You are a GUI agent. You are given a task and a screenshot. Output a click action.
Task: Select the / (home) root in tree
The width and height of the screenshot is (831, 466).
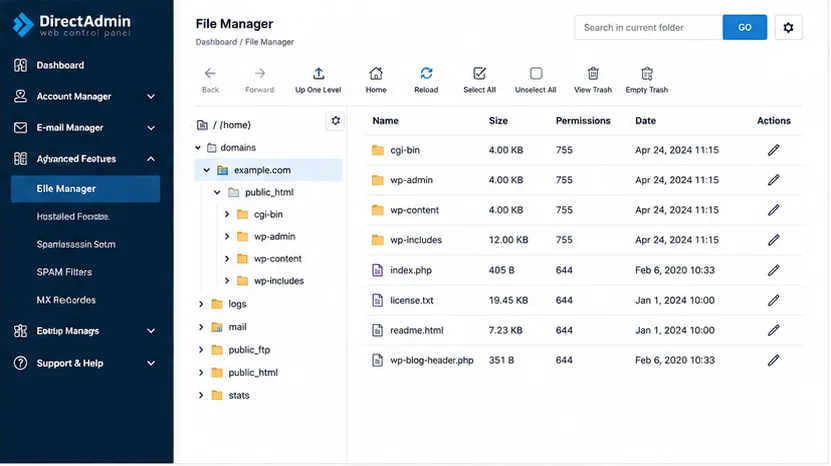coord(225,125)
